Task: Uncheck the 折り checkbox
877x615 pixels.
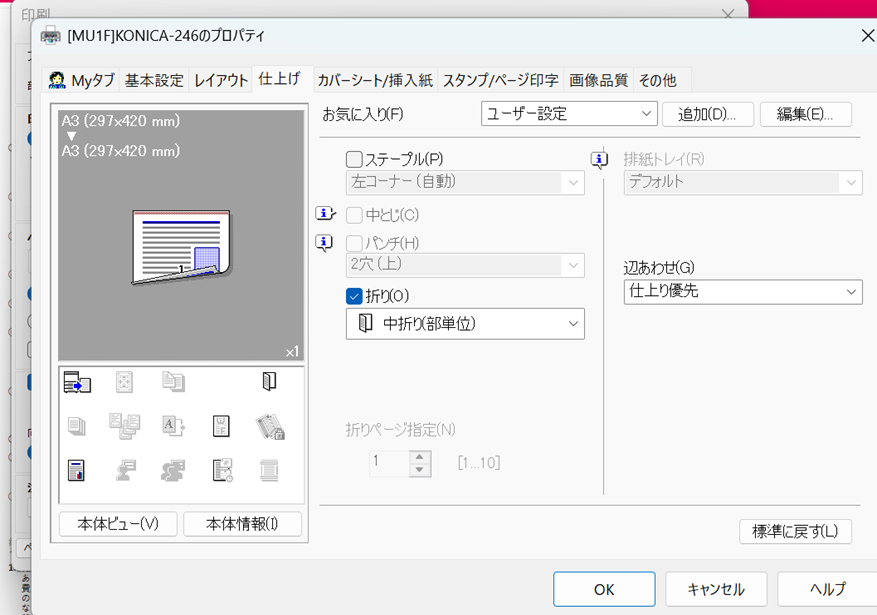Action: [354, 295]
